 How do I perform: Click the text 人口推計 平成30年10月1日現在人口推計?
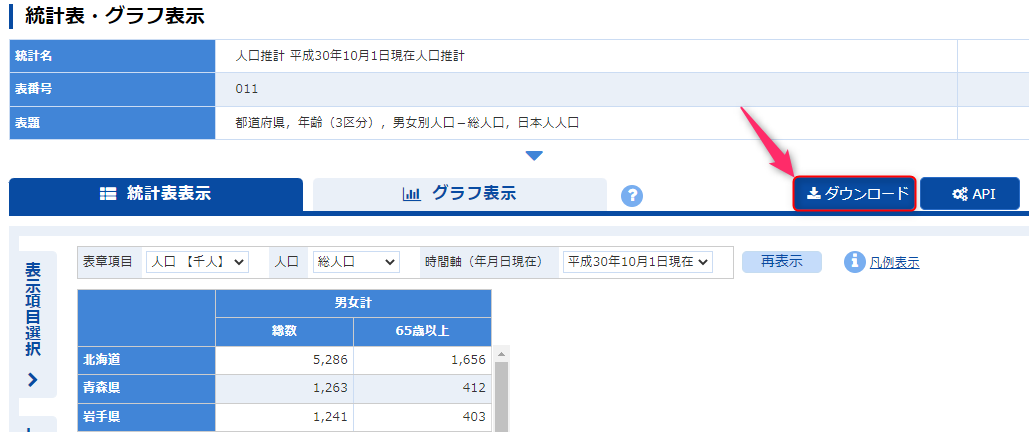click(350, 56)
